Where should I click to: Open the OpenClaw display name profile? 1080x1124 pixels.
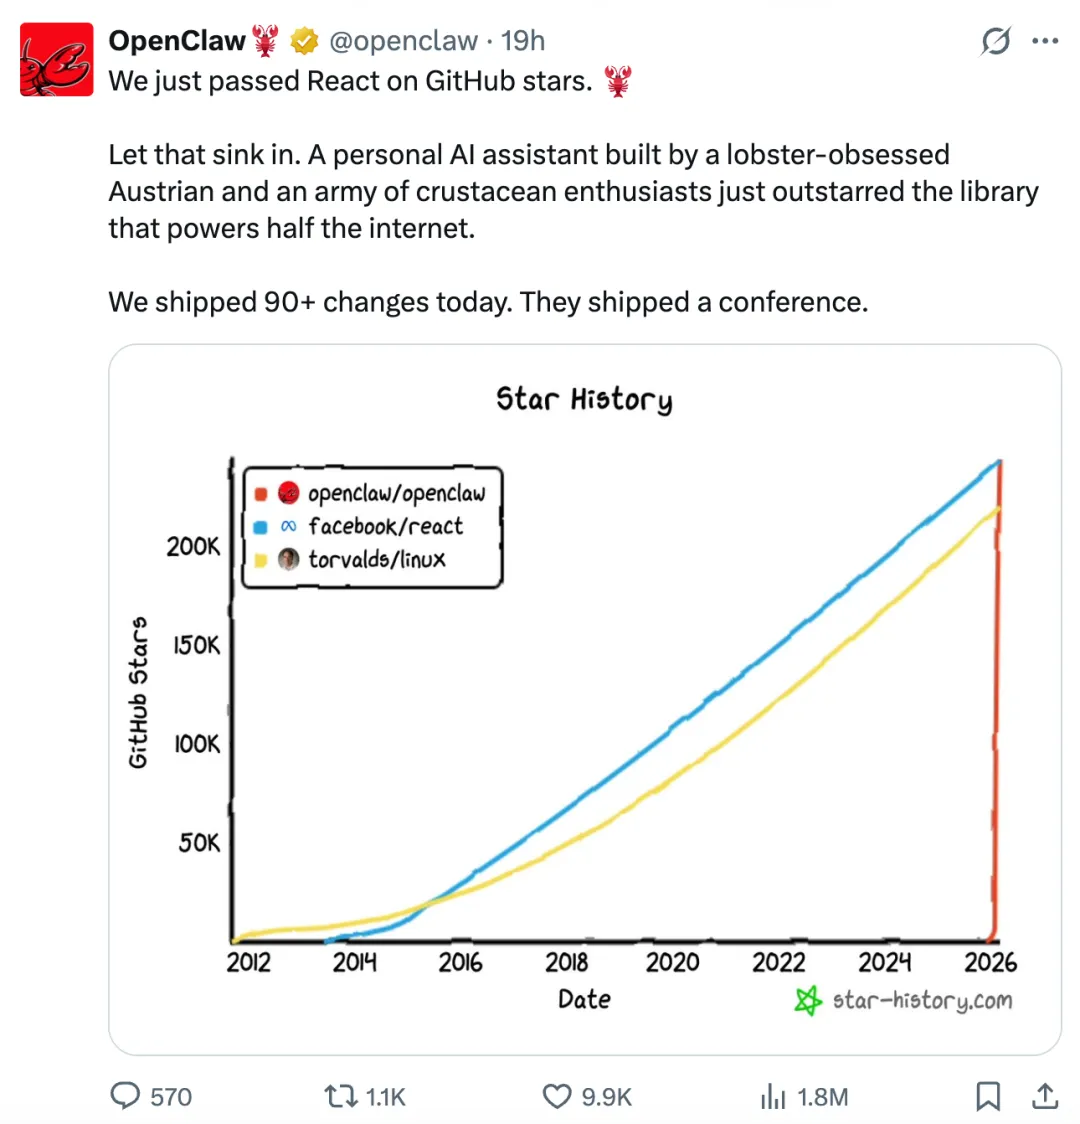176,41
